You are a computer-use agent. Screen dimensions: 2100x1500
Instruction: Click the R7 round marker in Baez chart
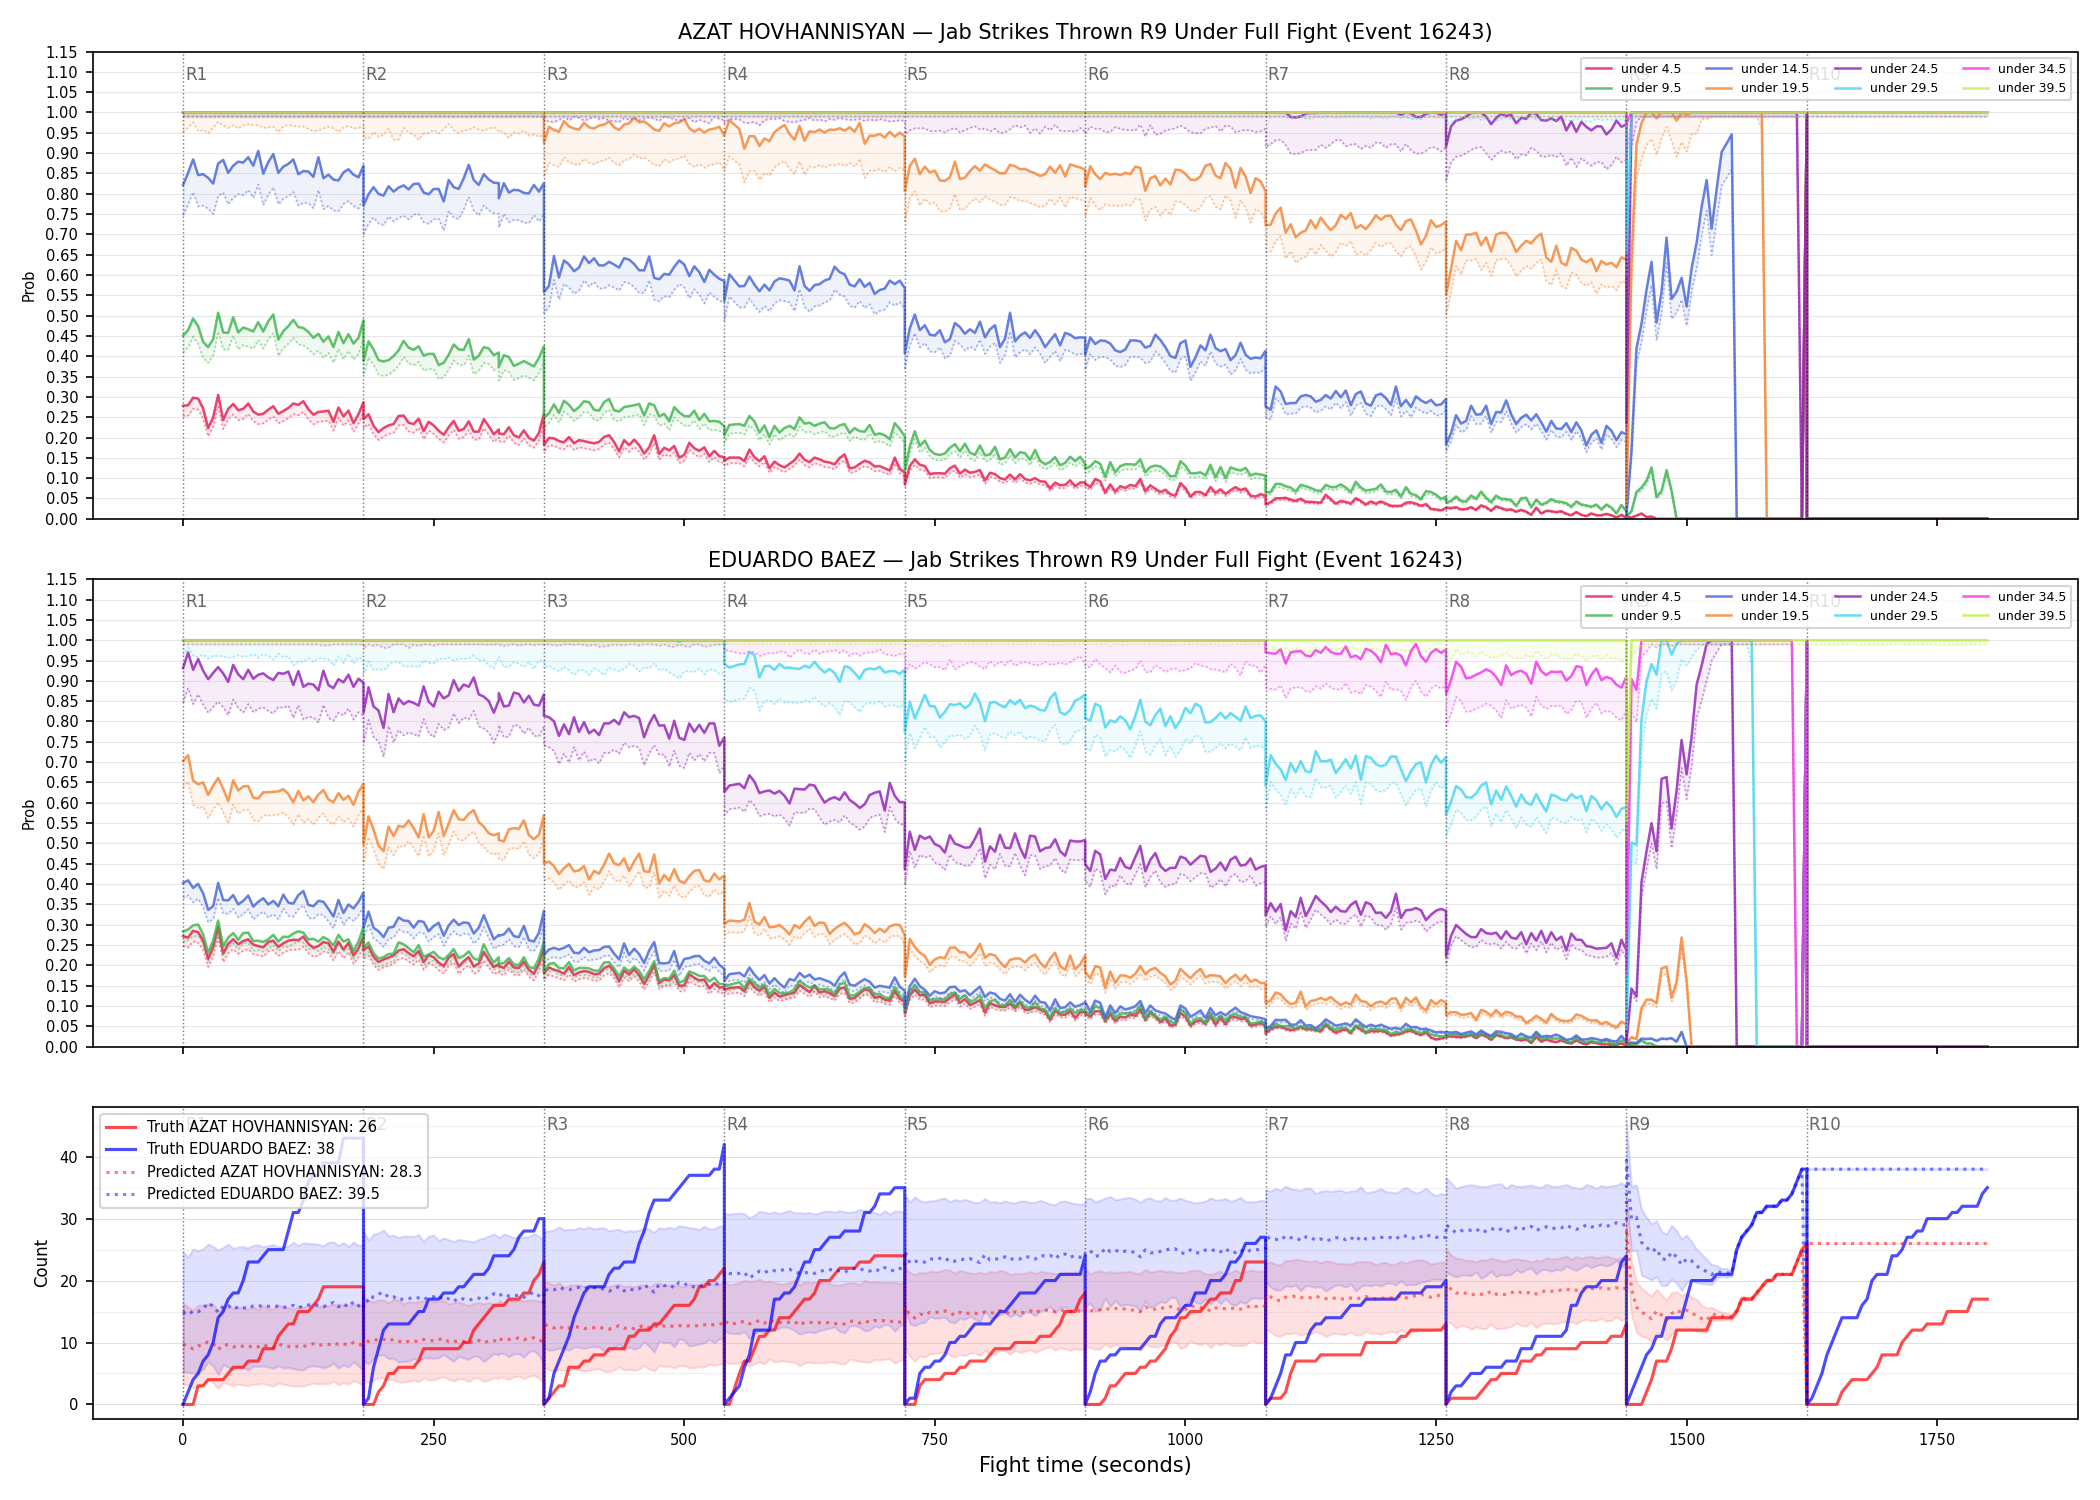(x=1278, y=601)
